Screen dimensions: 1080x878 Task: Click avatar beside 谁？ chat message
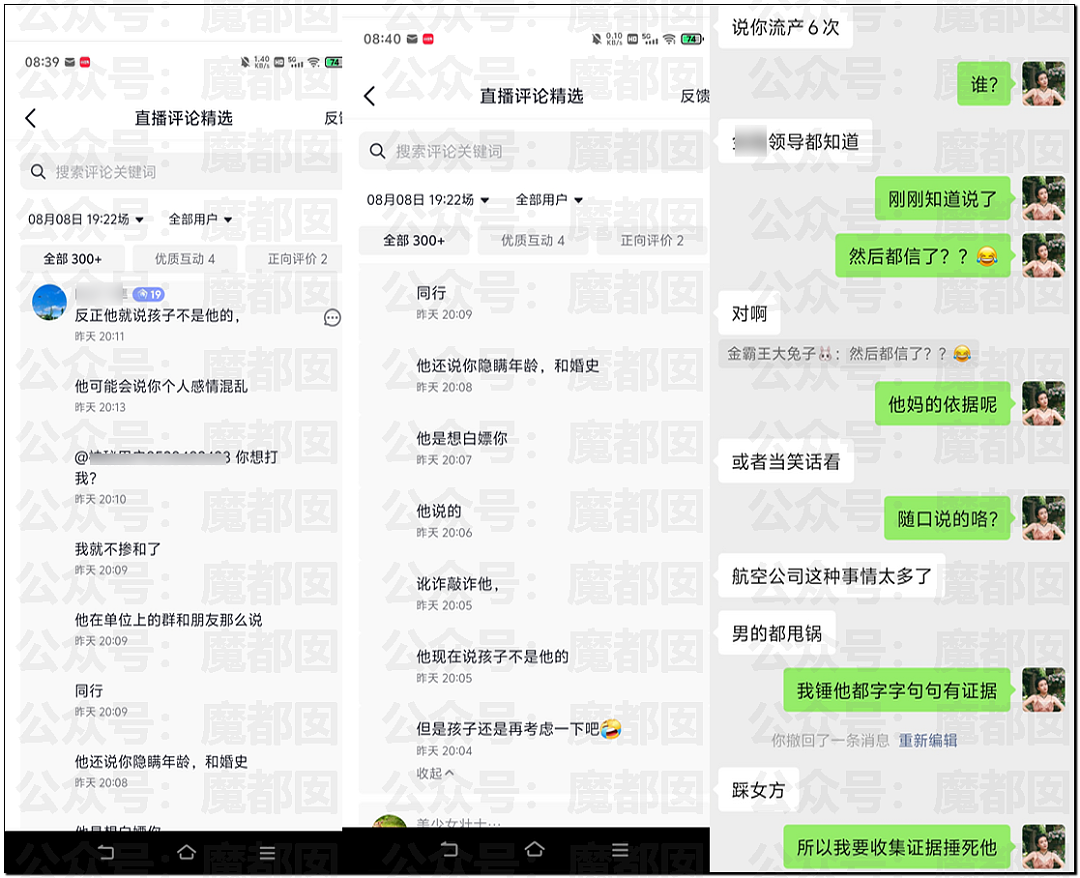tap(1043, 83)
